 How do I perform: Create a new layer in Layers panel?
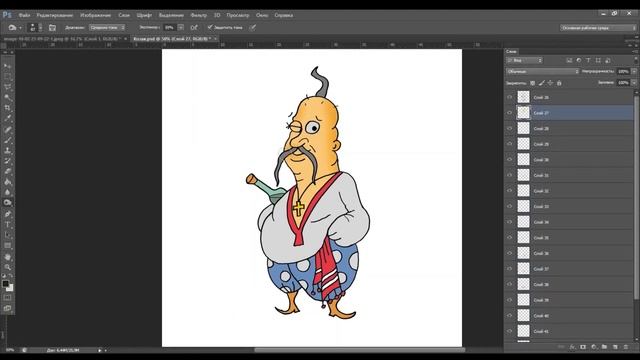(615, 347)
